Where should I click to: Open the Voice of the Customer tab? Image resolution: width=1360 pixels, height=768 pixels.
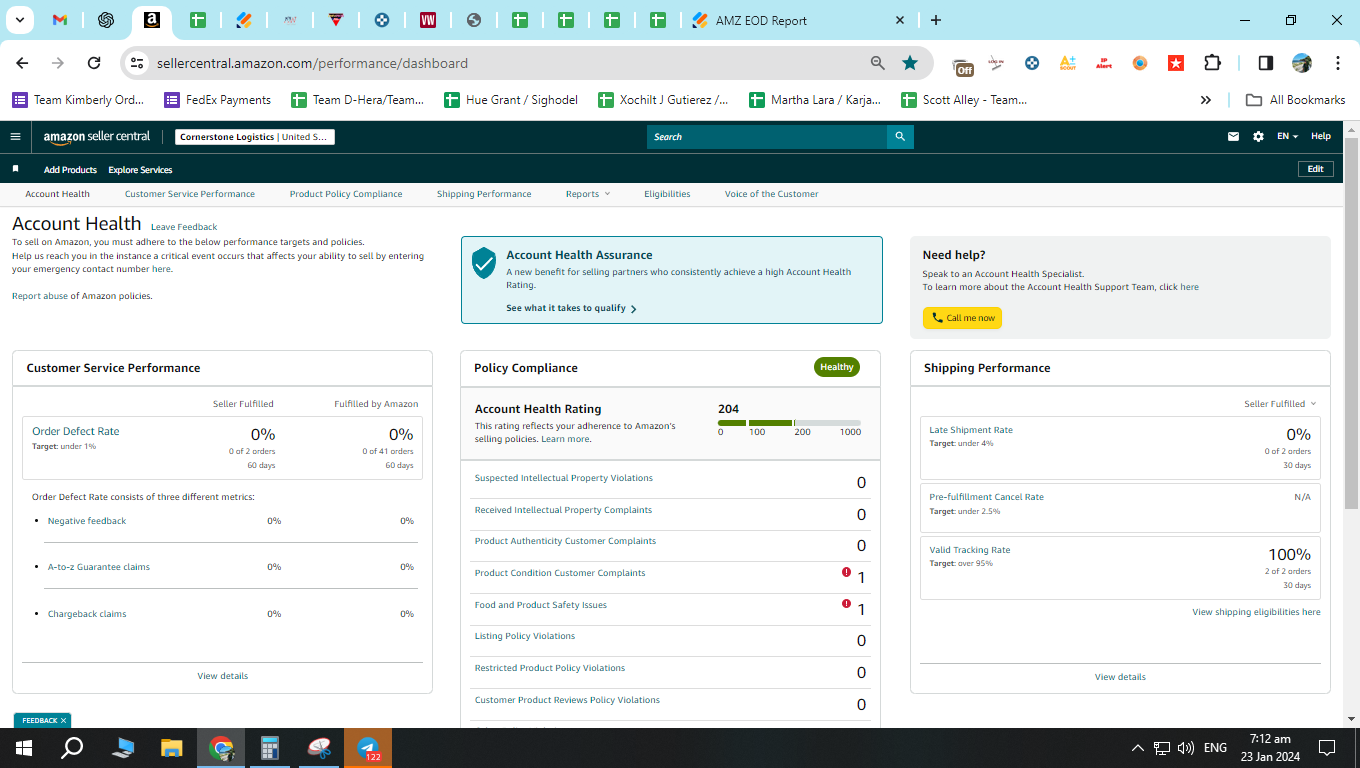[x=772, y=194]
